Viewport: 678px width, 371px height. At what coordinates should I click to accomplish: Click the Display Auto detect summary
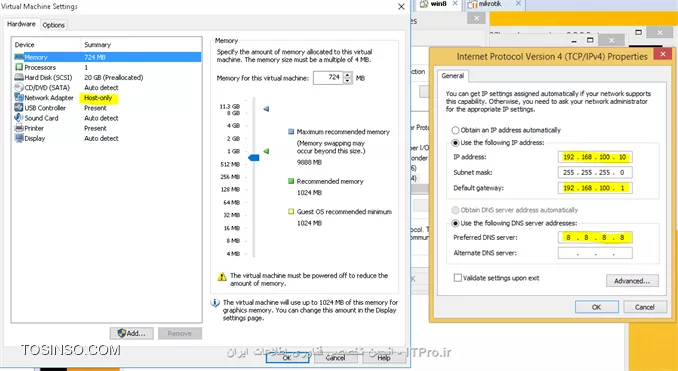tap(101, 138)
